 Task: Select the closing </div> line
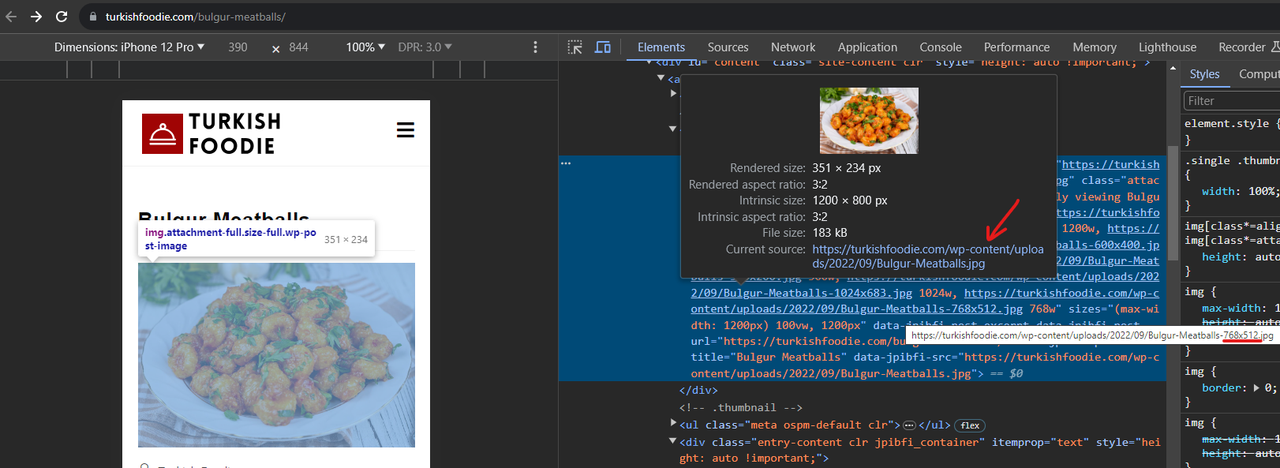[699, 390]
